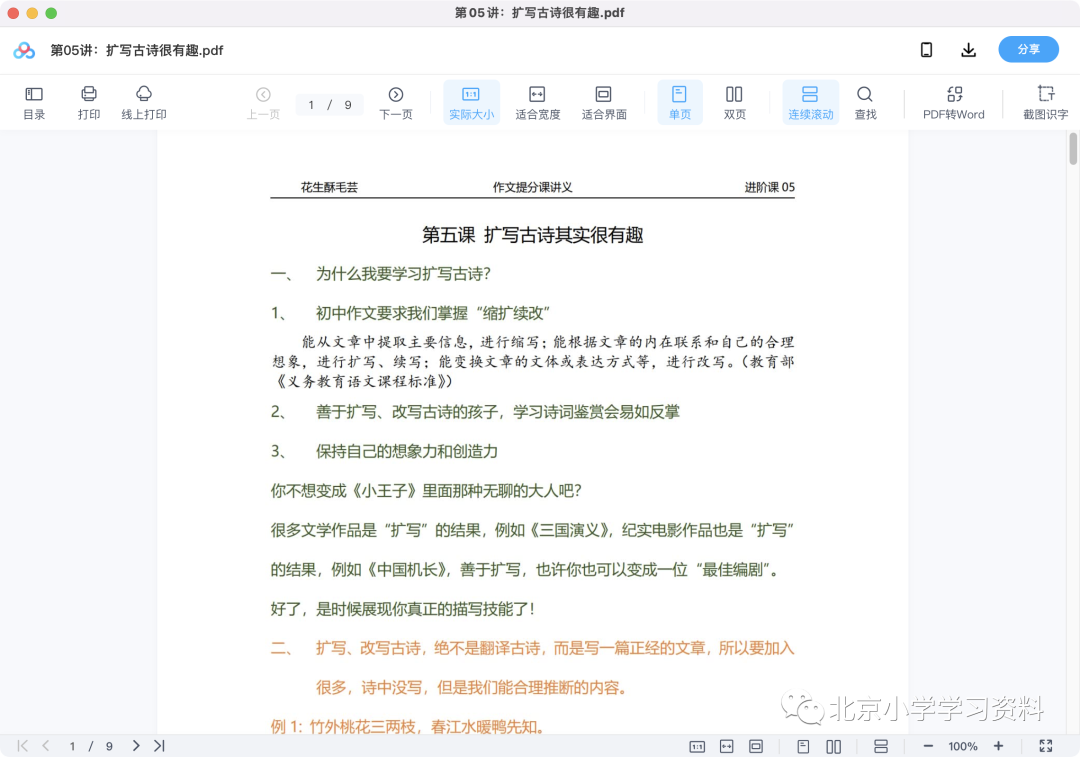Click single page icon in status bar
This screenshot has height=757, width=1080.
tap(803, 747)
